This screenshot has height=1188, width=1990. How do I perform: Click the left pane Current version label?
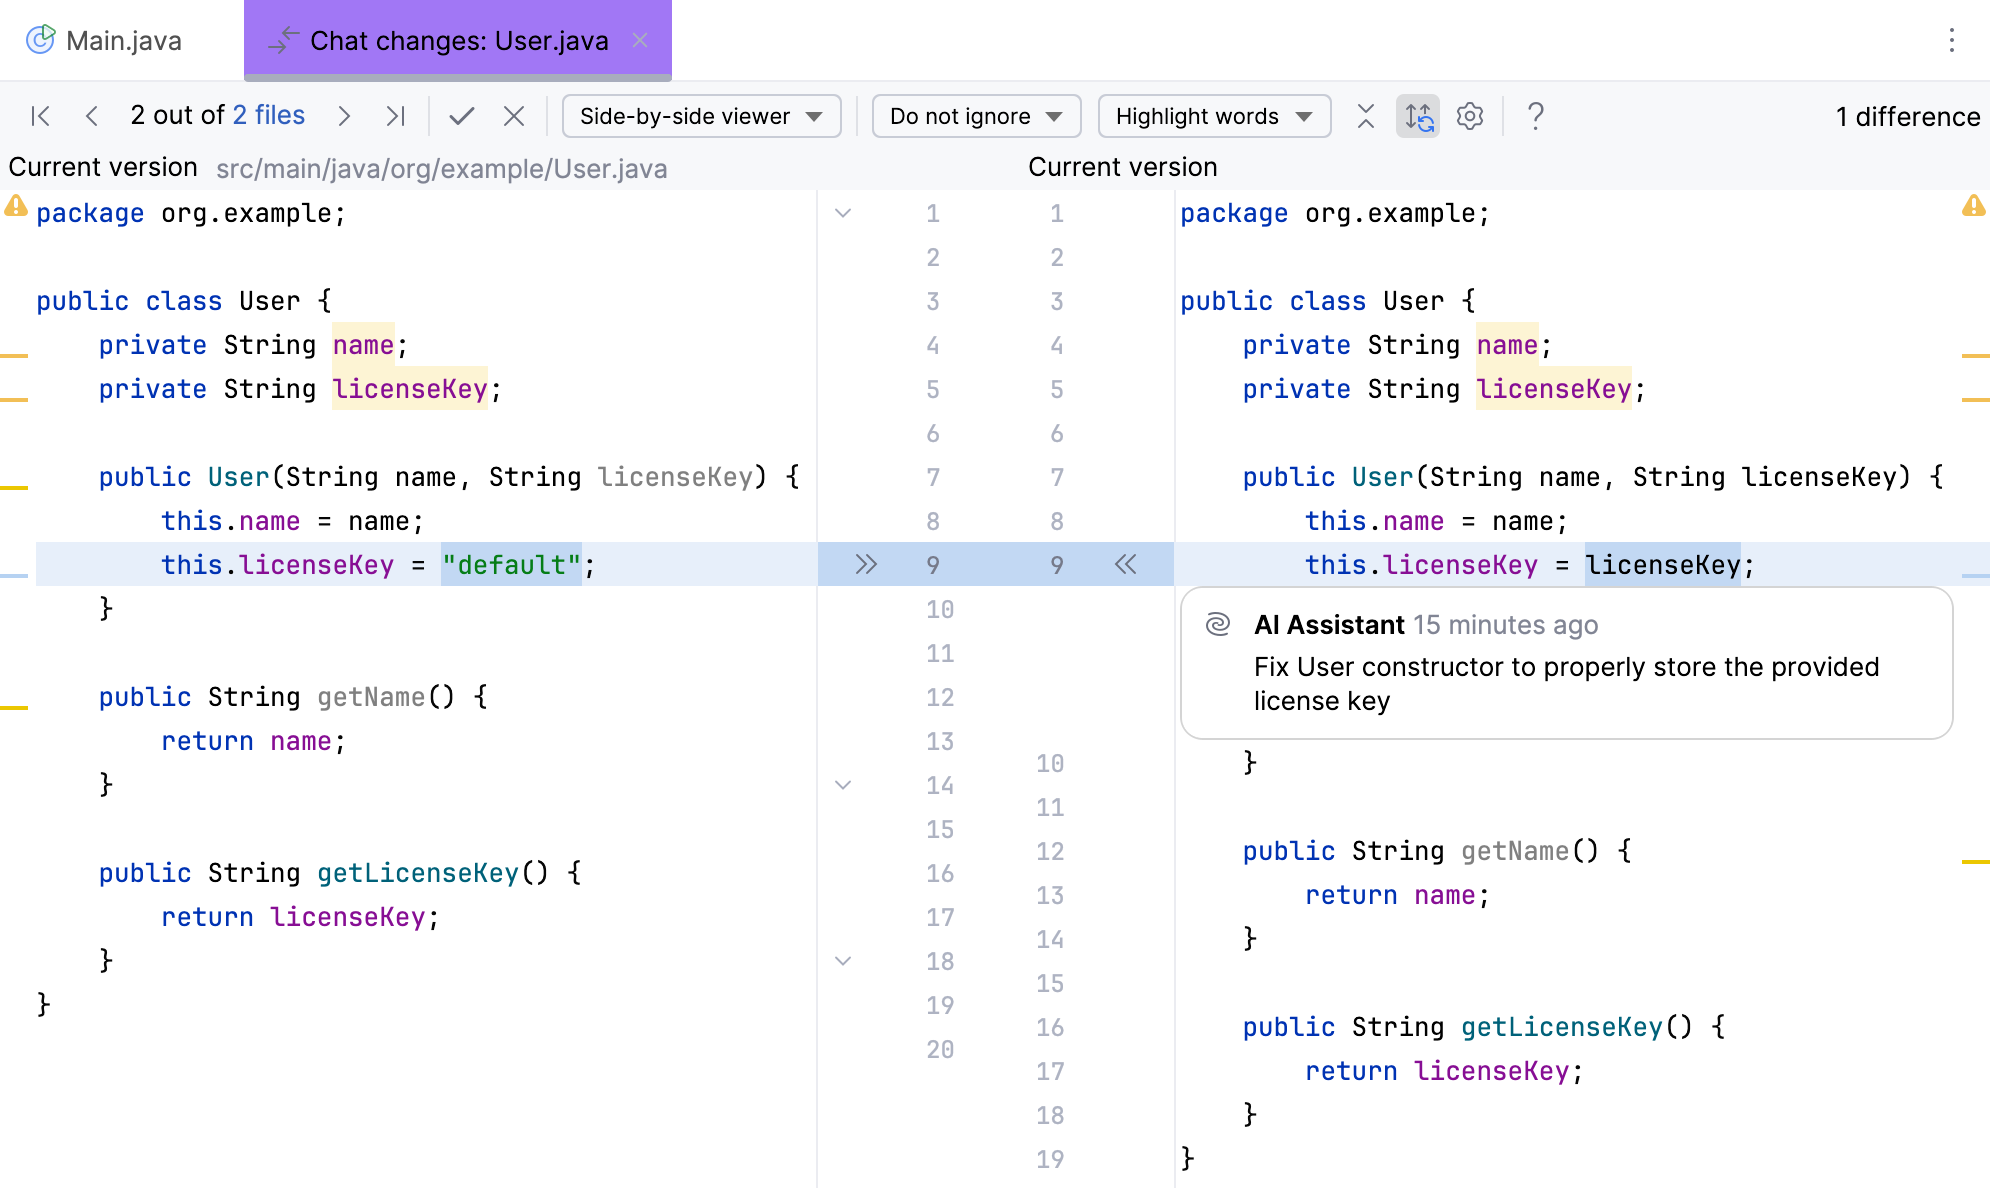click(x=103, y=167)
